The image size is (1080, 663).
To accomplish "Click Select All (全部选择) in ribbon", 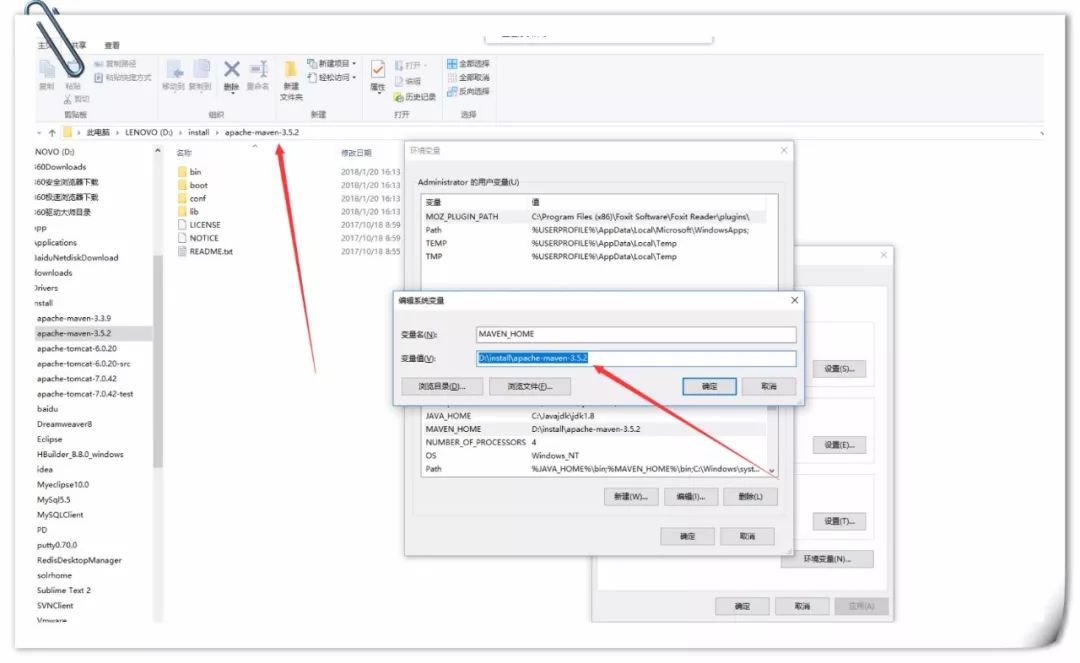I will [x=468, y=64].
